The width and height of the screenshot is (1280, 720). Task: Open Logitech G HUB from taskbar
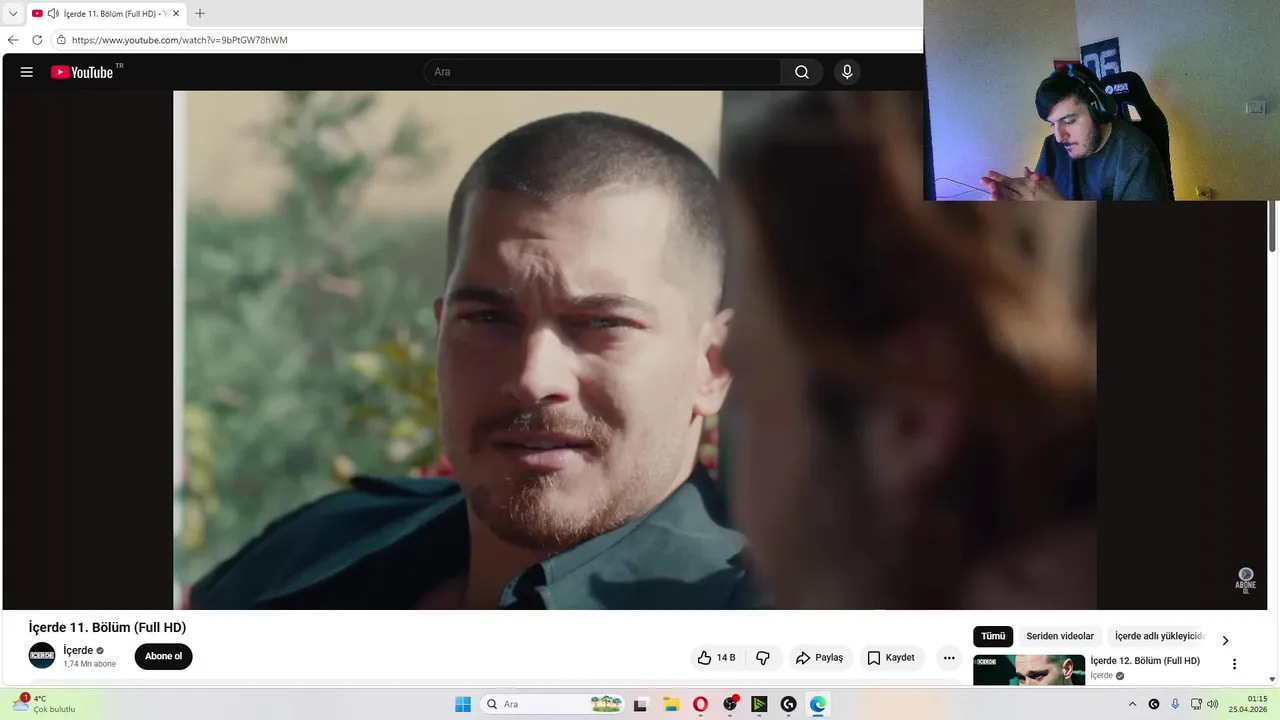coord(789,704)
